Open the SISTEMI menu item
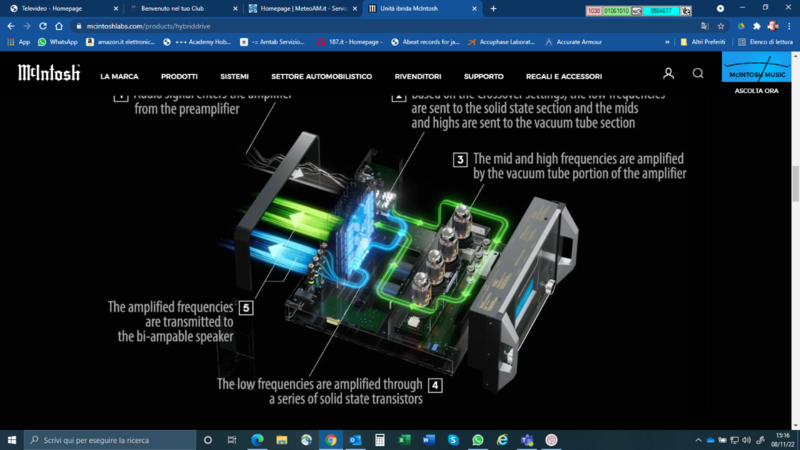800x450 pixels. click(x=234, y=76)
